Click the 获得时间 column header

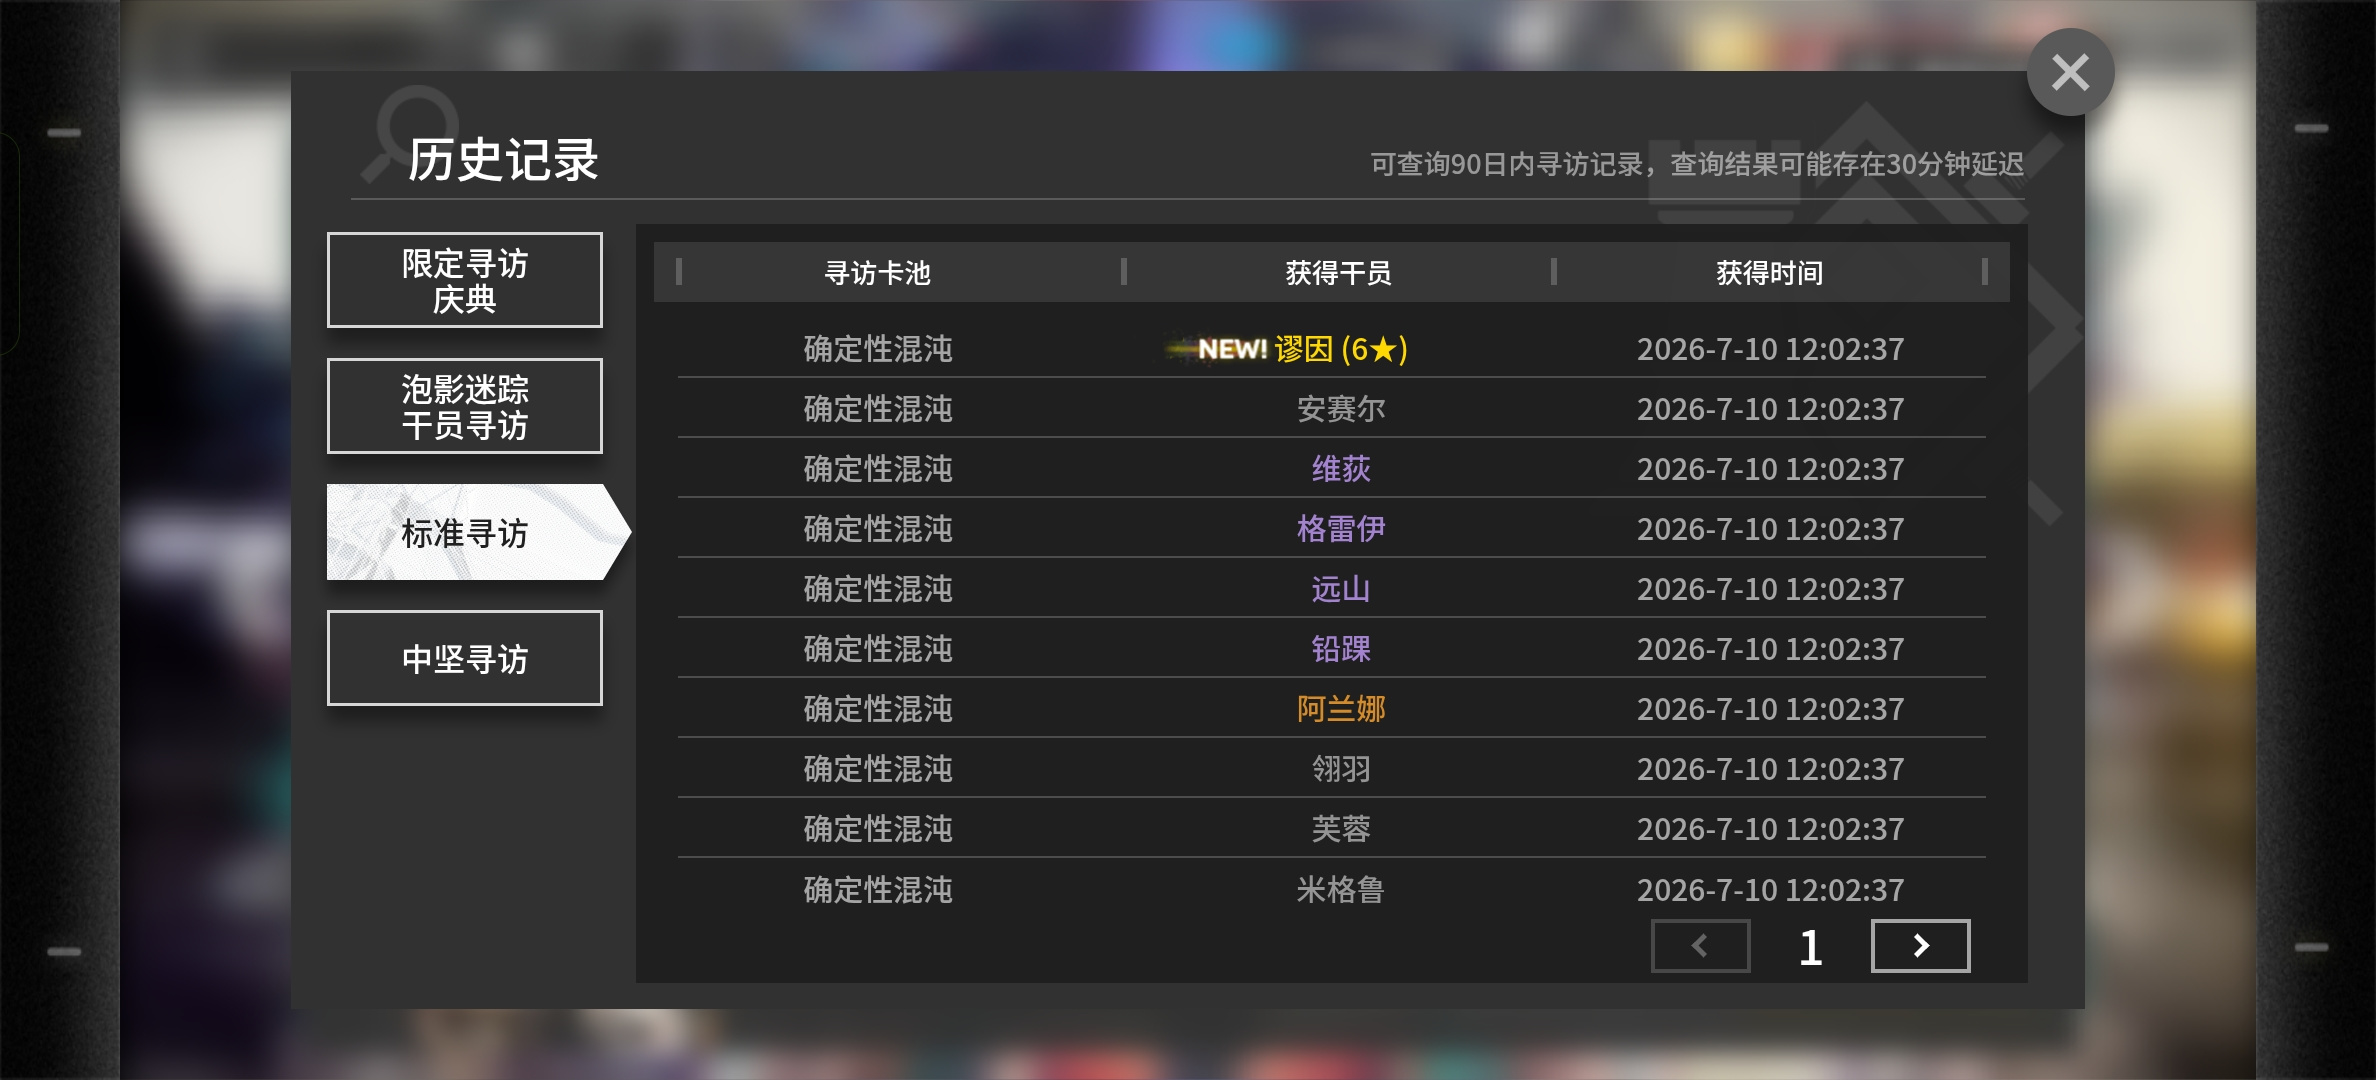click(1770, 272)
